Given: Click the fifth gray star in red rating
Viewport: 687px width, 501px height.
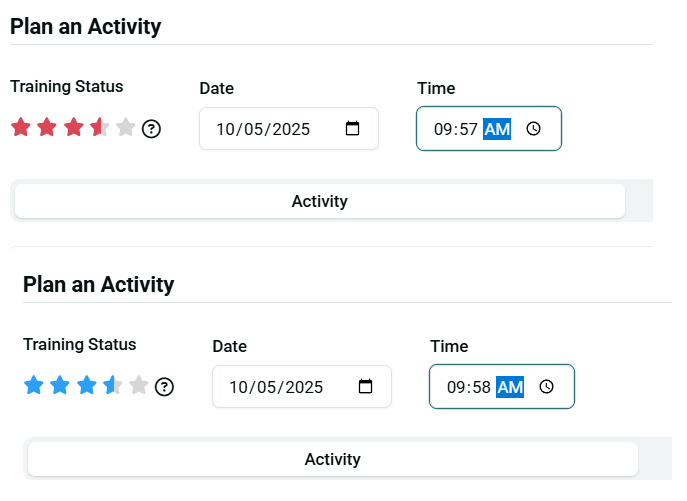Looking at the screenshot, I should (125, 128).
